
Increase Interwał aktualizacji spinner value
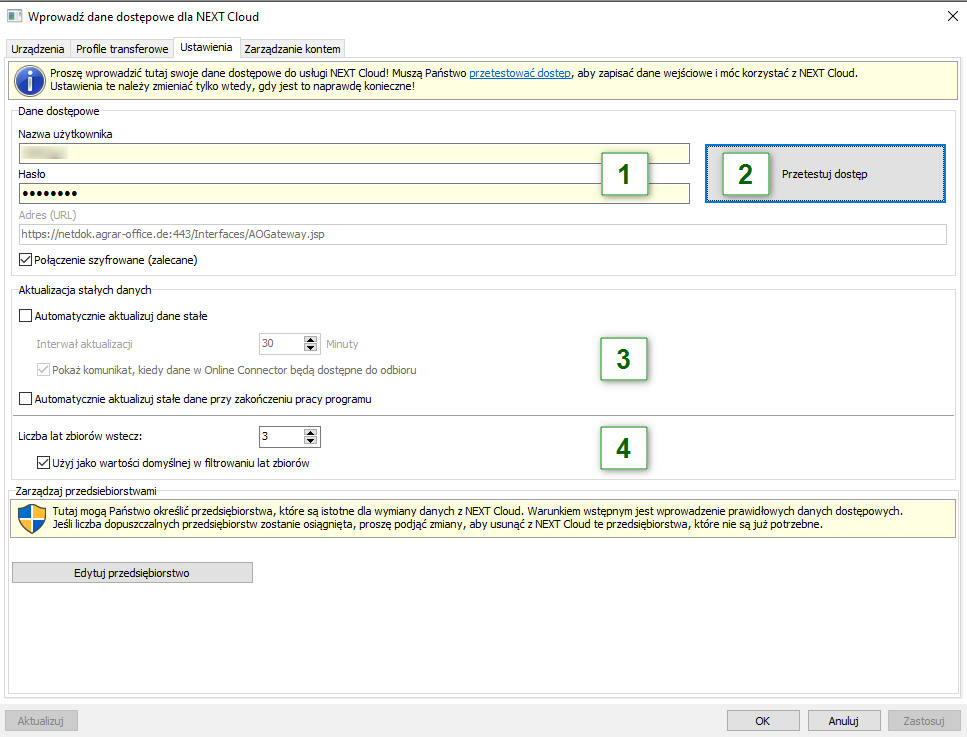click(311, 340)
